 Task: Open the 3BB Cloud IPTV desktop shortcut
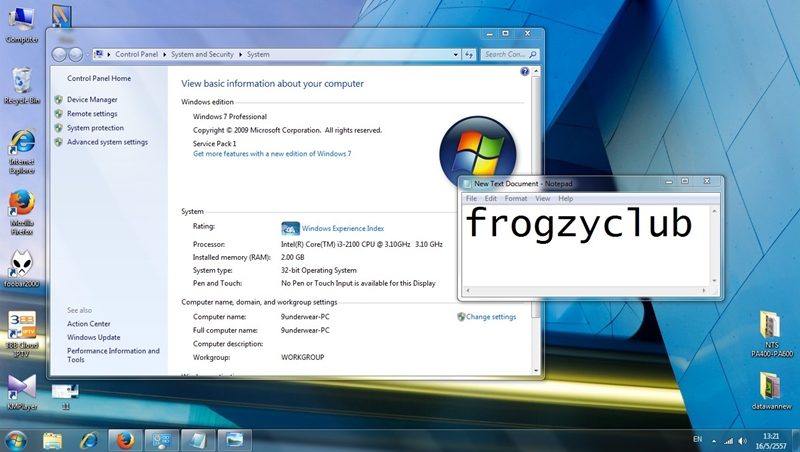point(21,334)
